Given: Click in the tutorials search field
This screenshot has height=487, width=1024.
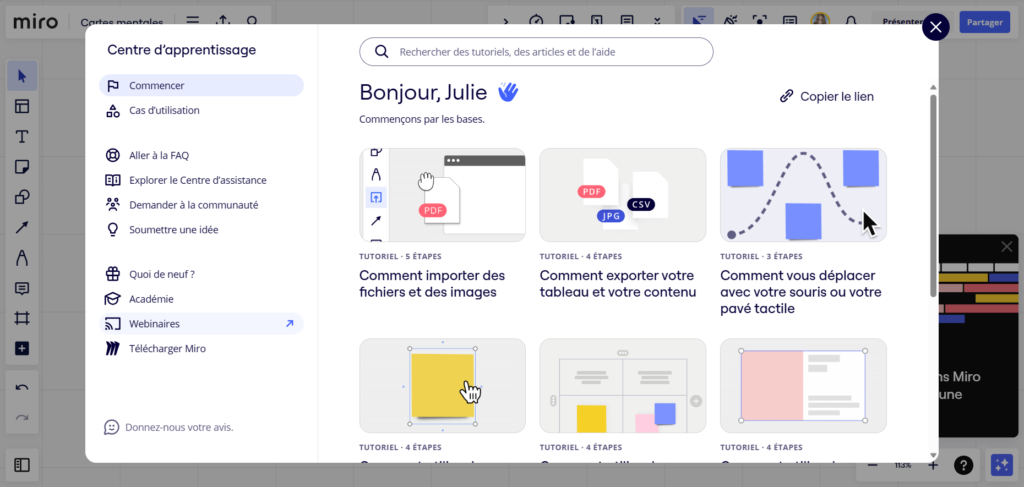Looking at the screenshot, I should click(x=536, y=52).
